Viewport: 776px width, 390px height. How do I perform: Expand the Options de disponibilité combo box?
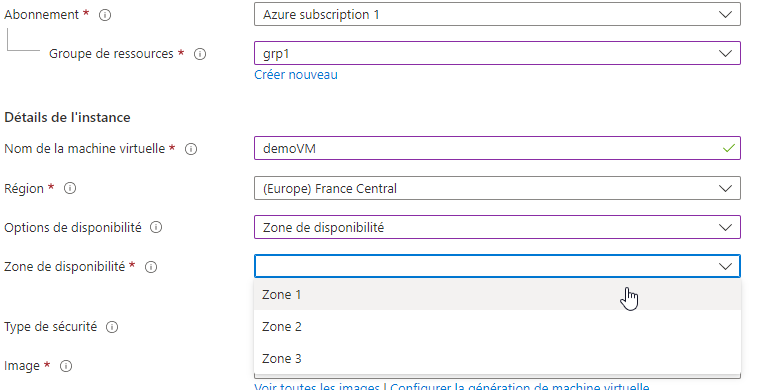tap(497, 227)
